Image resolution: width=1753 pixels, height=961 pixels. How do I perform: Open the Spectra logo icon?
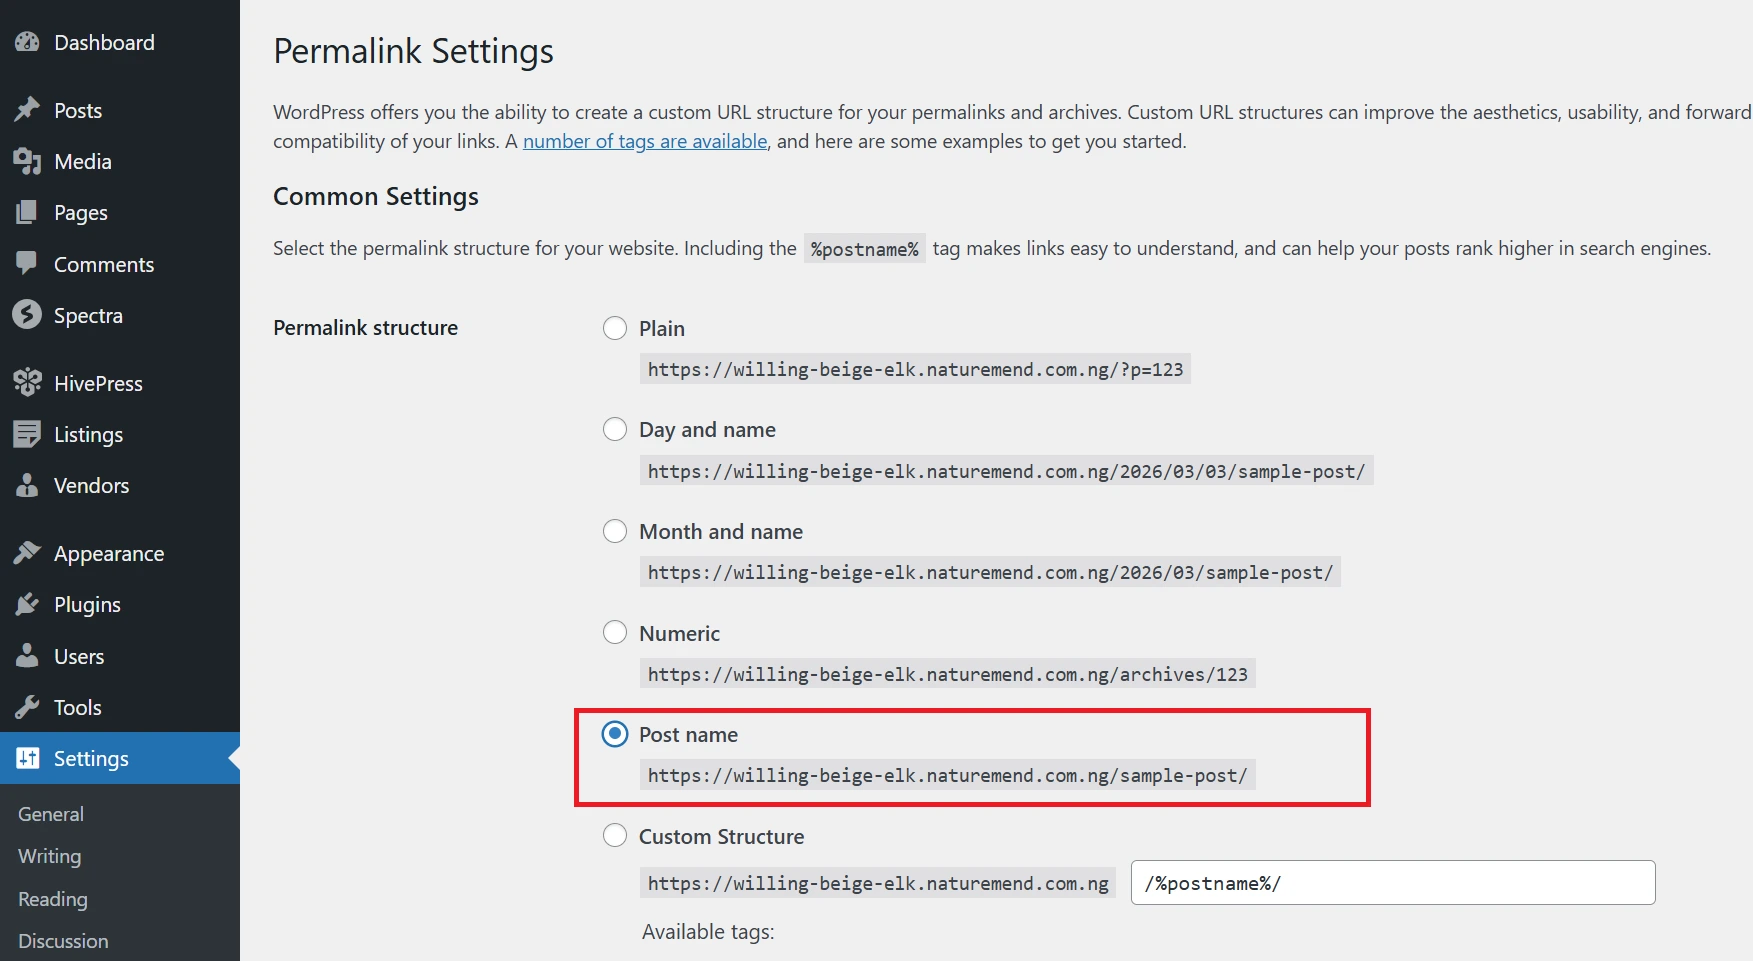(27, 315)
